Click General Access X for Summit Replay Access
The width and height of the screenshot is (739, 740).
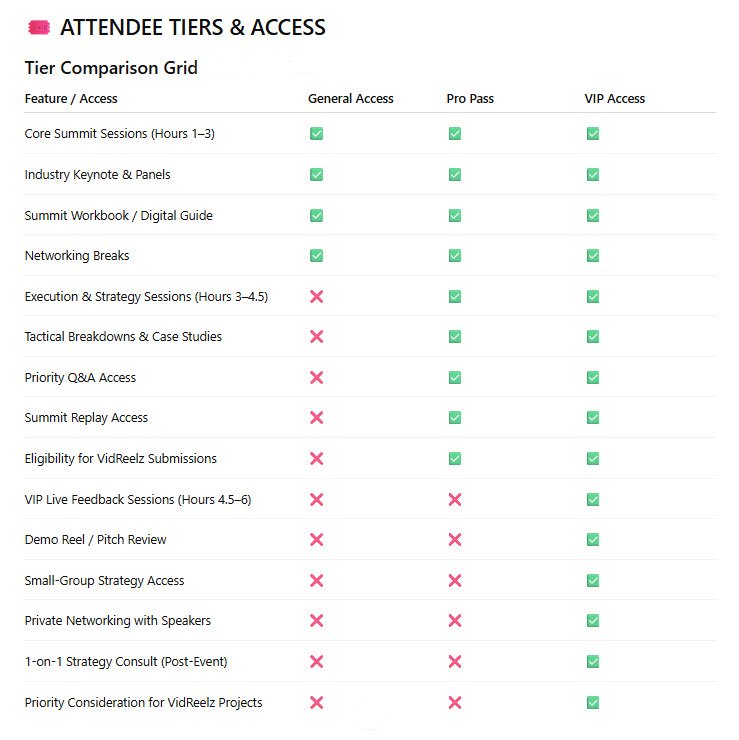316,418
